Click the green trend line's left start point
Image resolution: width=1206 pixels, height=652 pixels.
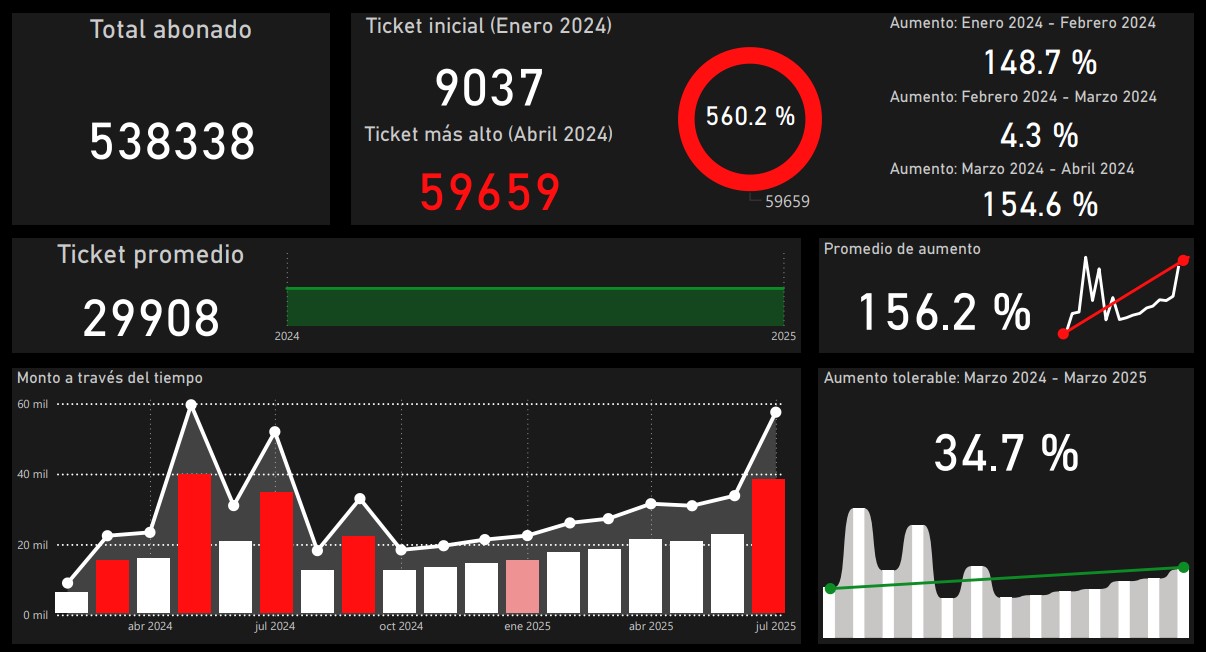coord(830,588)
